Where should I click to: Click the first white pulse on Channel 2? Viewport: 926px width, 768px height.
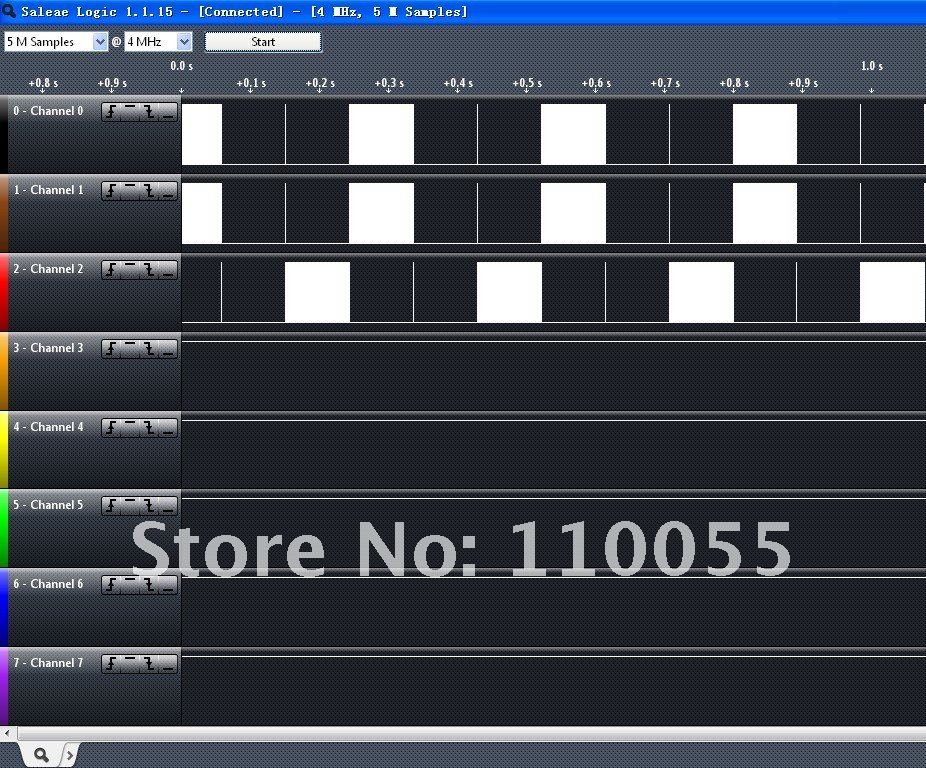(x=317, y=292)
